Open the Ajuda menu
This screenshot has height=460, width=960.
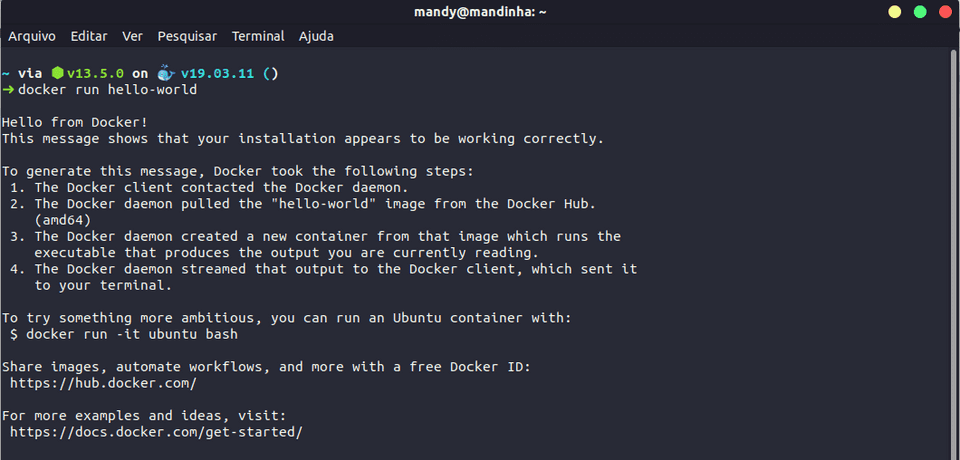coord(316,36)
